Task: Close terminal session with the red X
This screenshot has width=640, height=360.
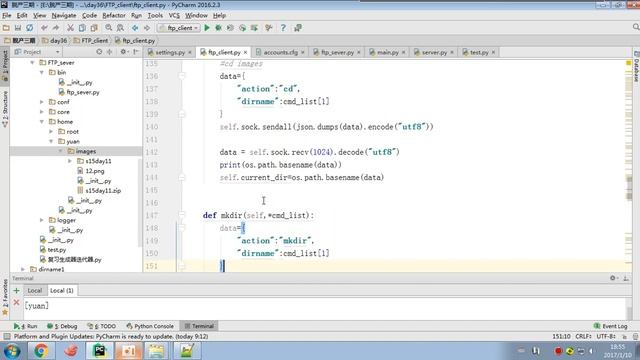Action: coord(16,302)
